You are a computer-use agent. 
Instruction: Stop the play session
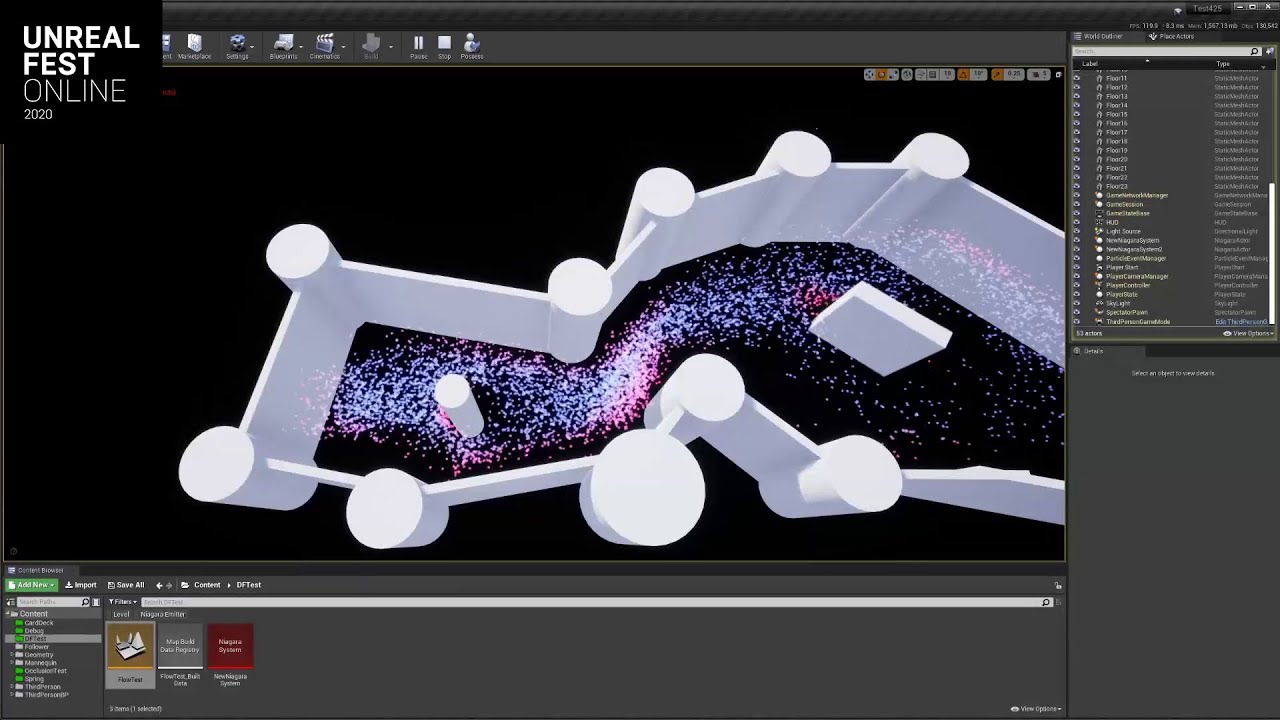click(444, 46)
